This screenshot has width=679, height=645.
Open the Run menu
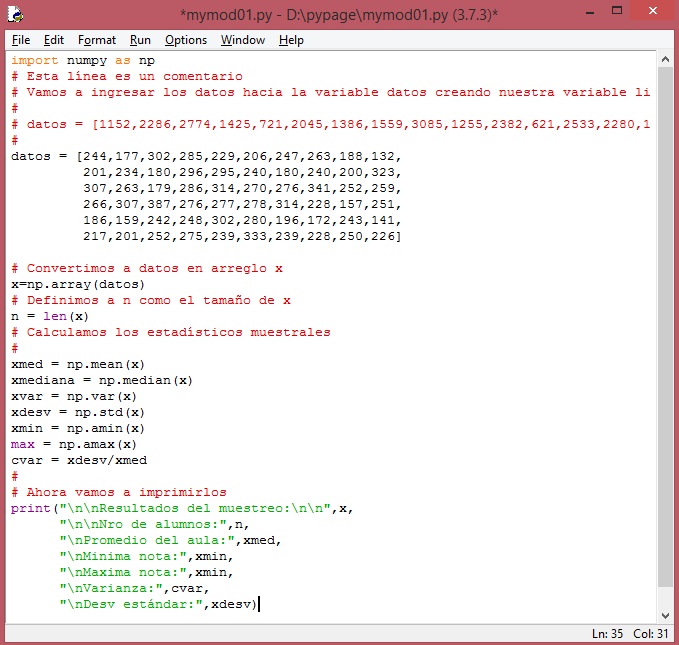pyautogui.click(x=140, y=40)
